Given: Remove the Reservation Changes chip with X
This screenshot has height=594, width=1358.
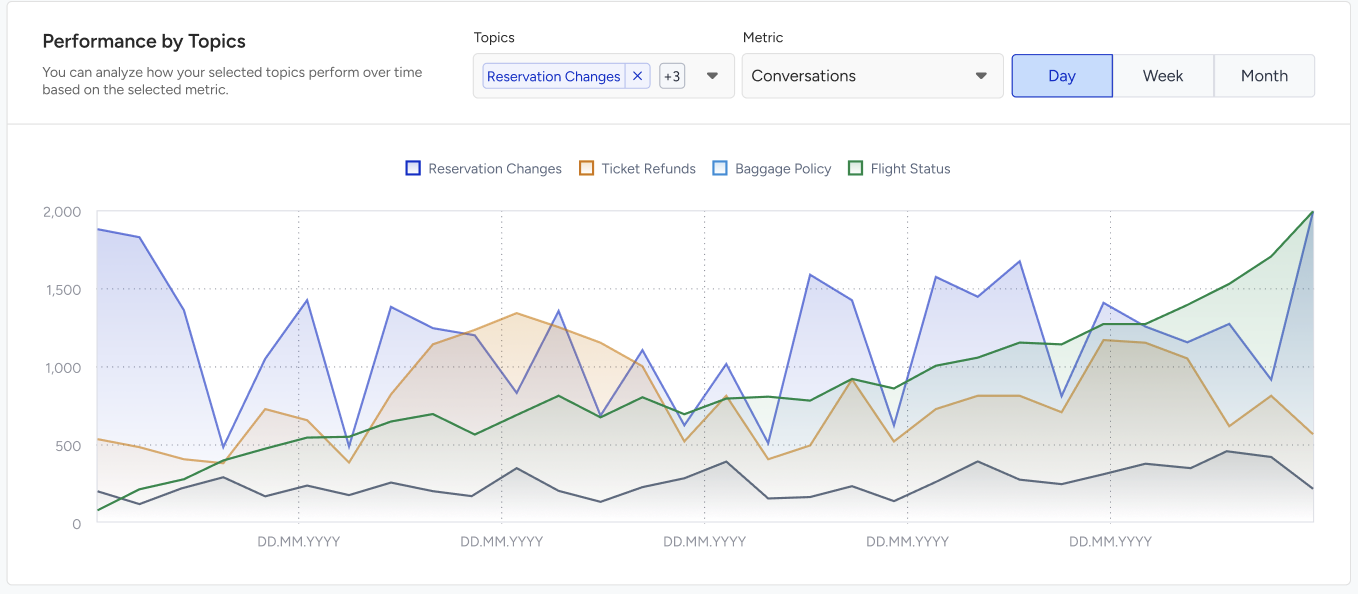Looking at the screenshot, I should [x=637, y=76].
